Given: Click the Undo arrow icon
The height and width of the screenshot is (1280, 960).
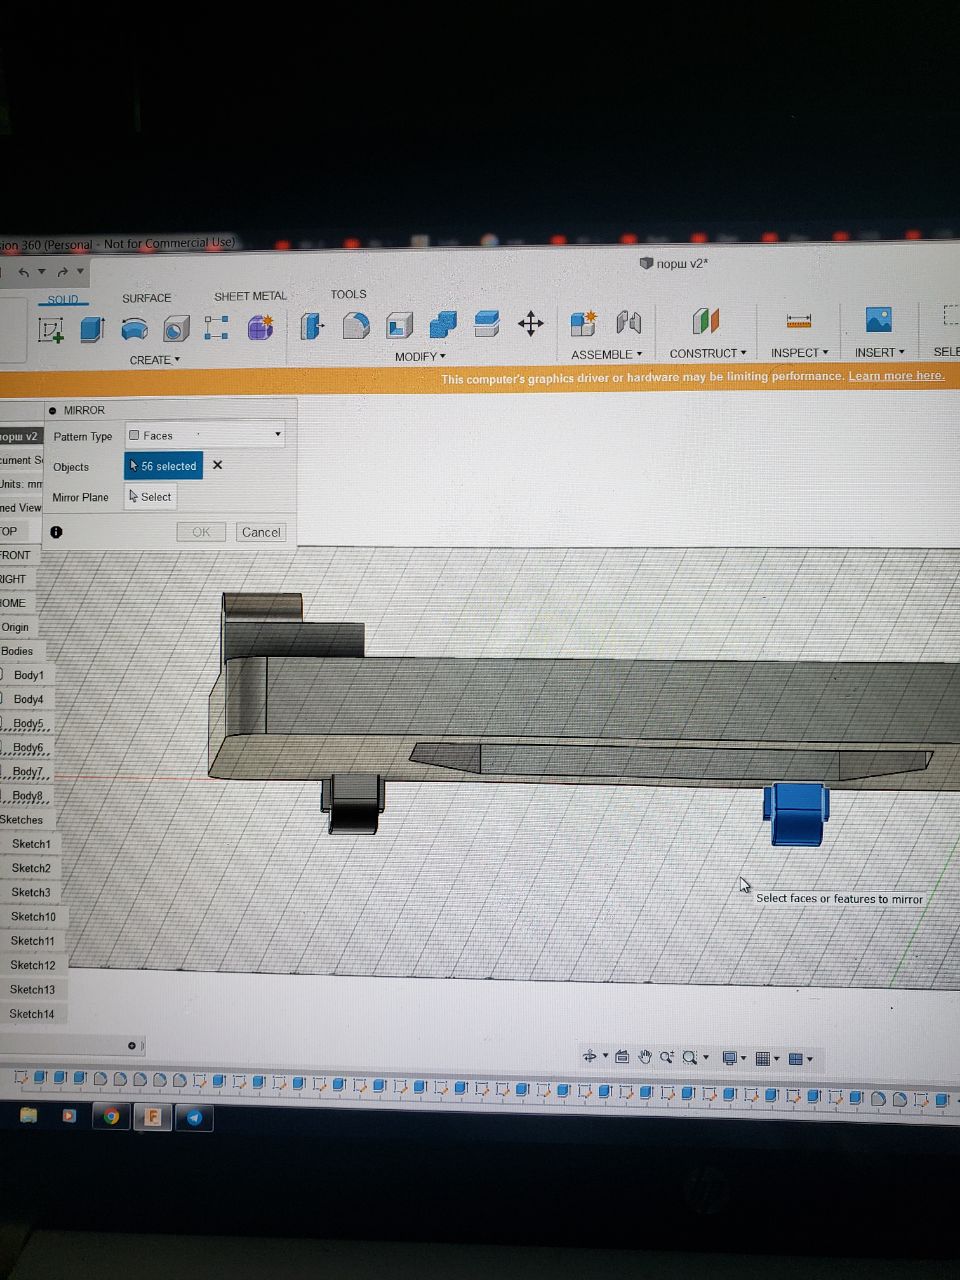Looking at the screenshot, I should click(x=23, y=272).
